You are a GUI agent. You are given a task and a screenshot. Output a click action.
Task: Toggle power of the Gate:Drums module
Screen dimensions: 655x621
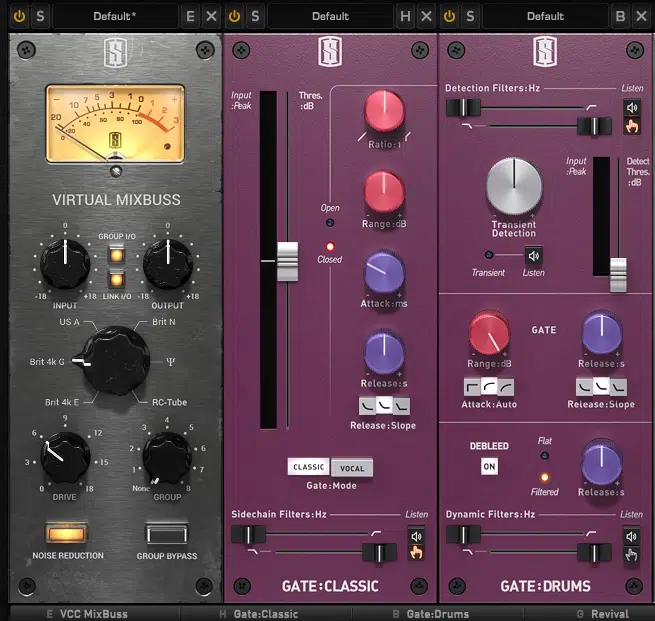click(449, 16)
